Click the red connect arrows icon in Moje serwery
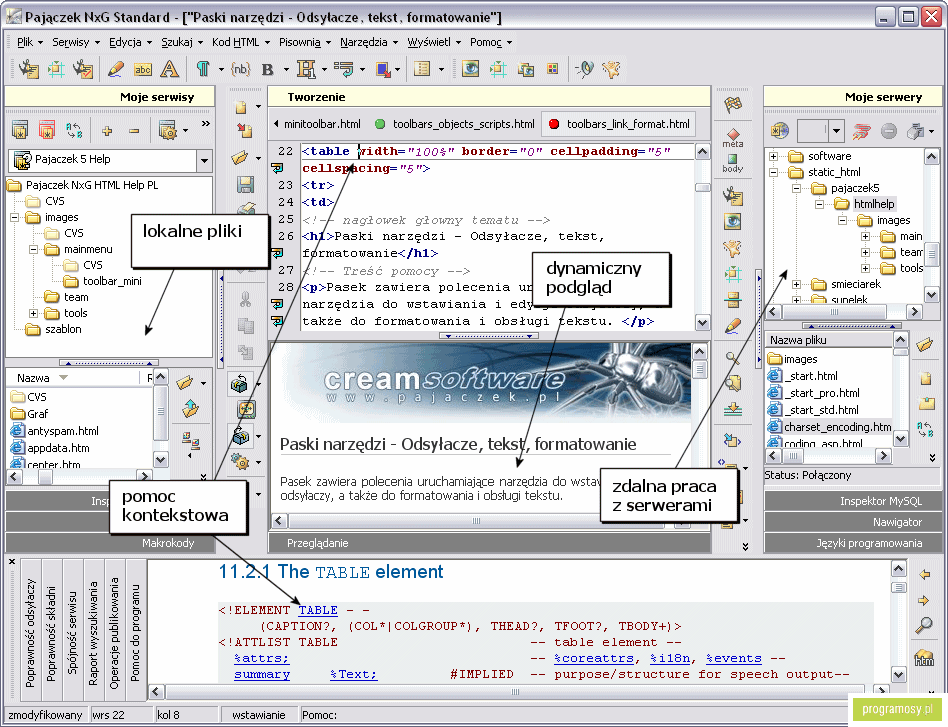This screenshot has width=948, height=727. pyautogui.click(x=862, y=130)
